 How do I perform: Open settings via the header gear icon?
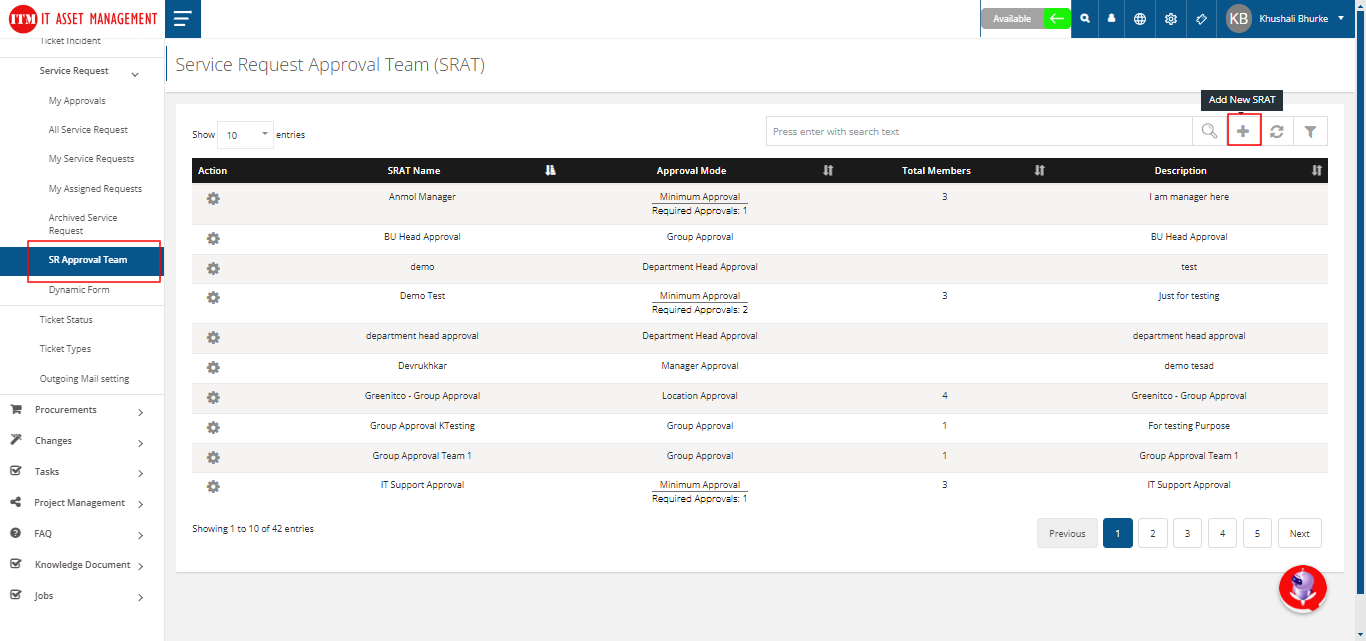click(x=1171, y=19)
